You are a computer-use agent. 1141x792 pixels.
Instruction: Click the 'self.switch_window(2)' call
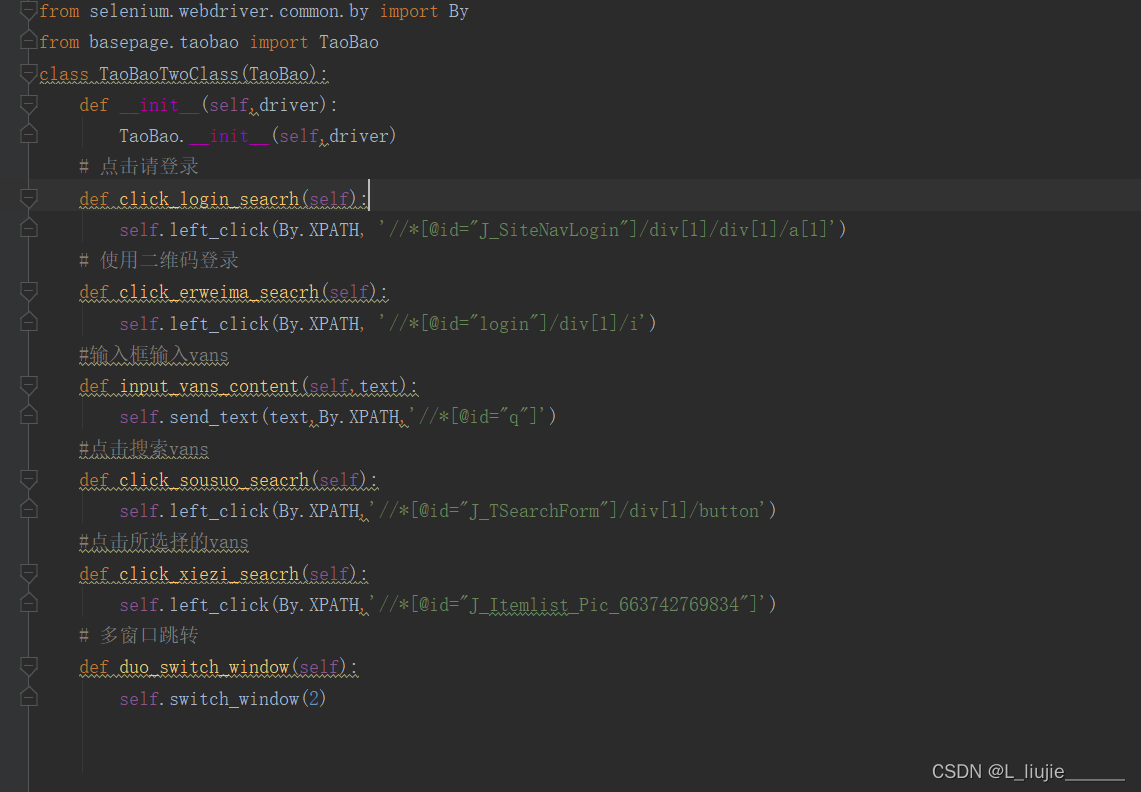point(223,699)
